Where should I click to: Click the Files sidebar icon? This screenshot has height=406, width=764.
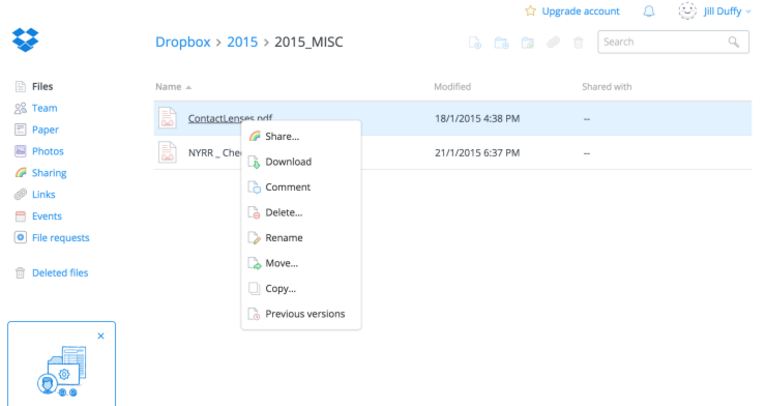click(x=20, y=87)
